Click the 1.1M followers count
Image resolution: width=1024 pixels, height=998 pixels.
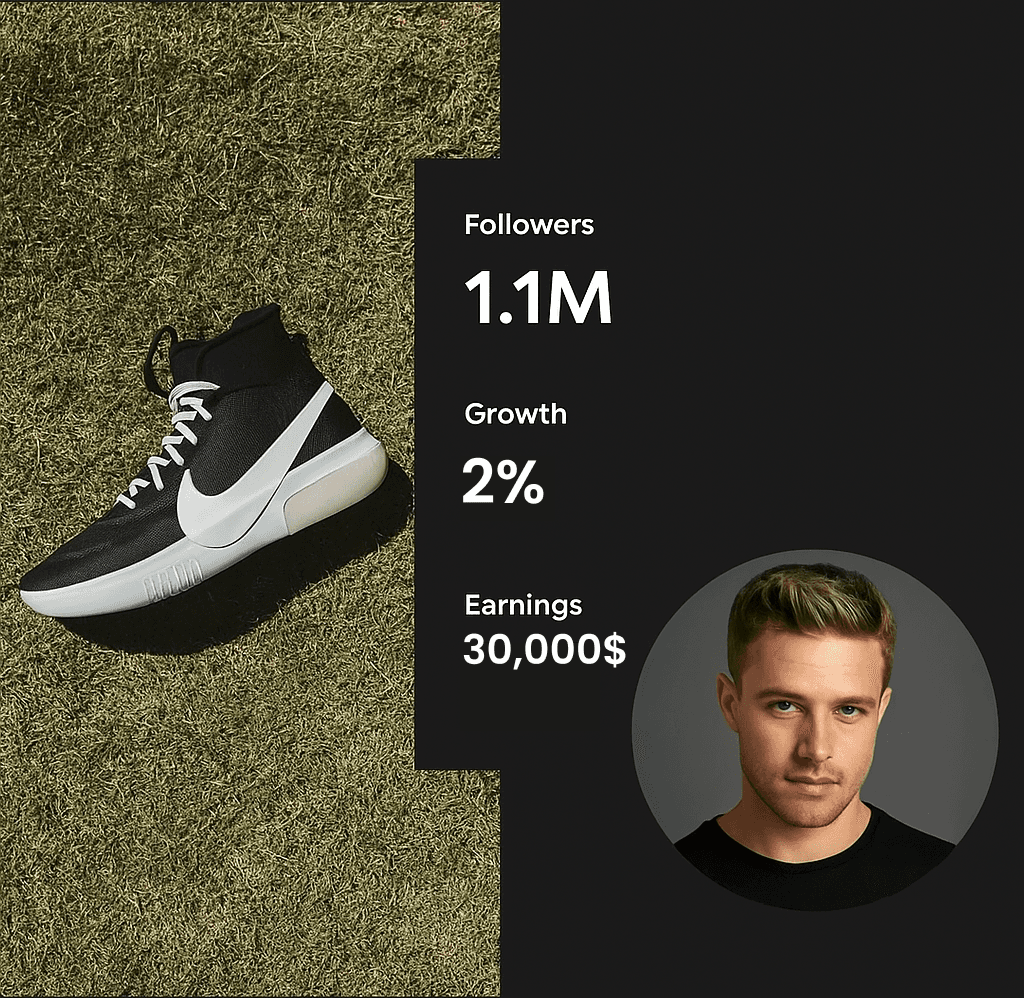tap(537, 297)
